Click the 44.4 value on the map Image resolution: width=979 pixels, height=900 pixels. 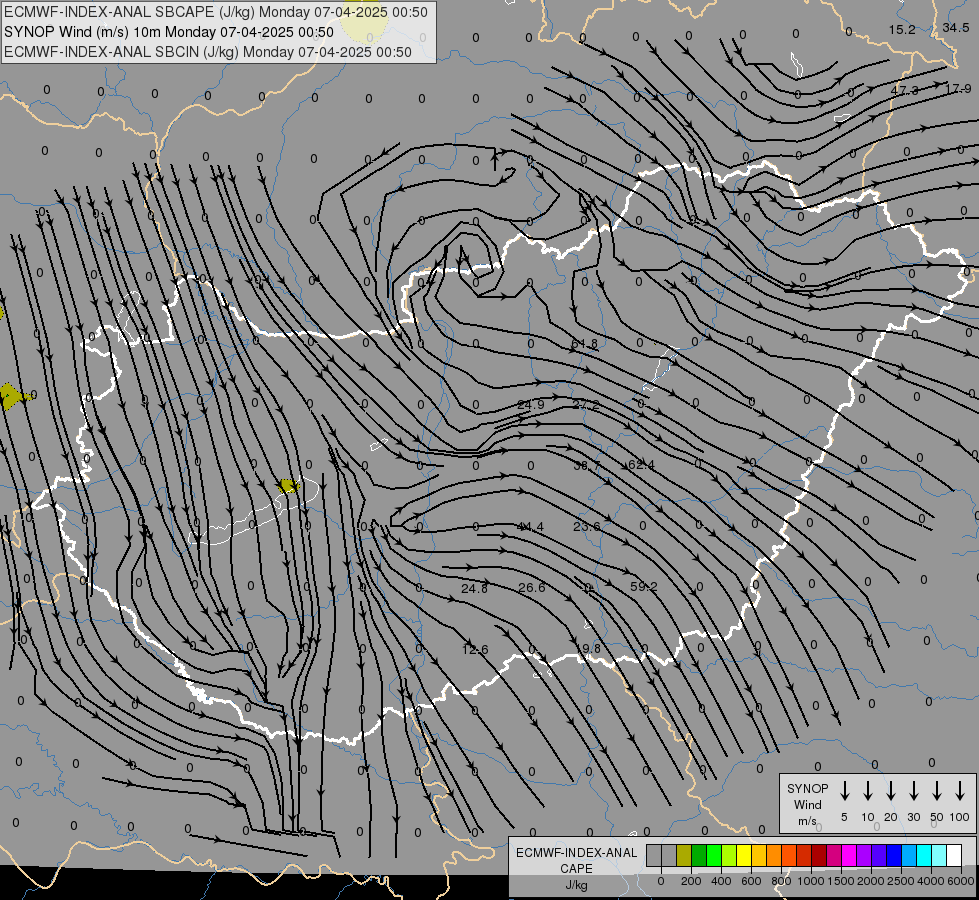point(531,527)
